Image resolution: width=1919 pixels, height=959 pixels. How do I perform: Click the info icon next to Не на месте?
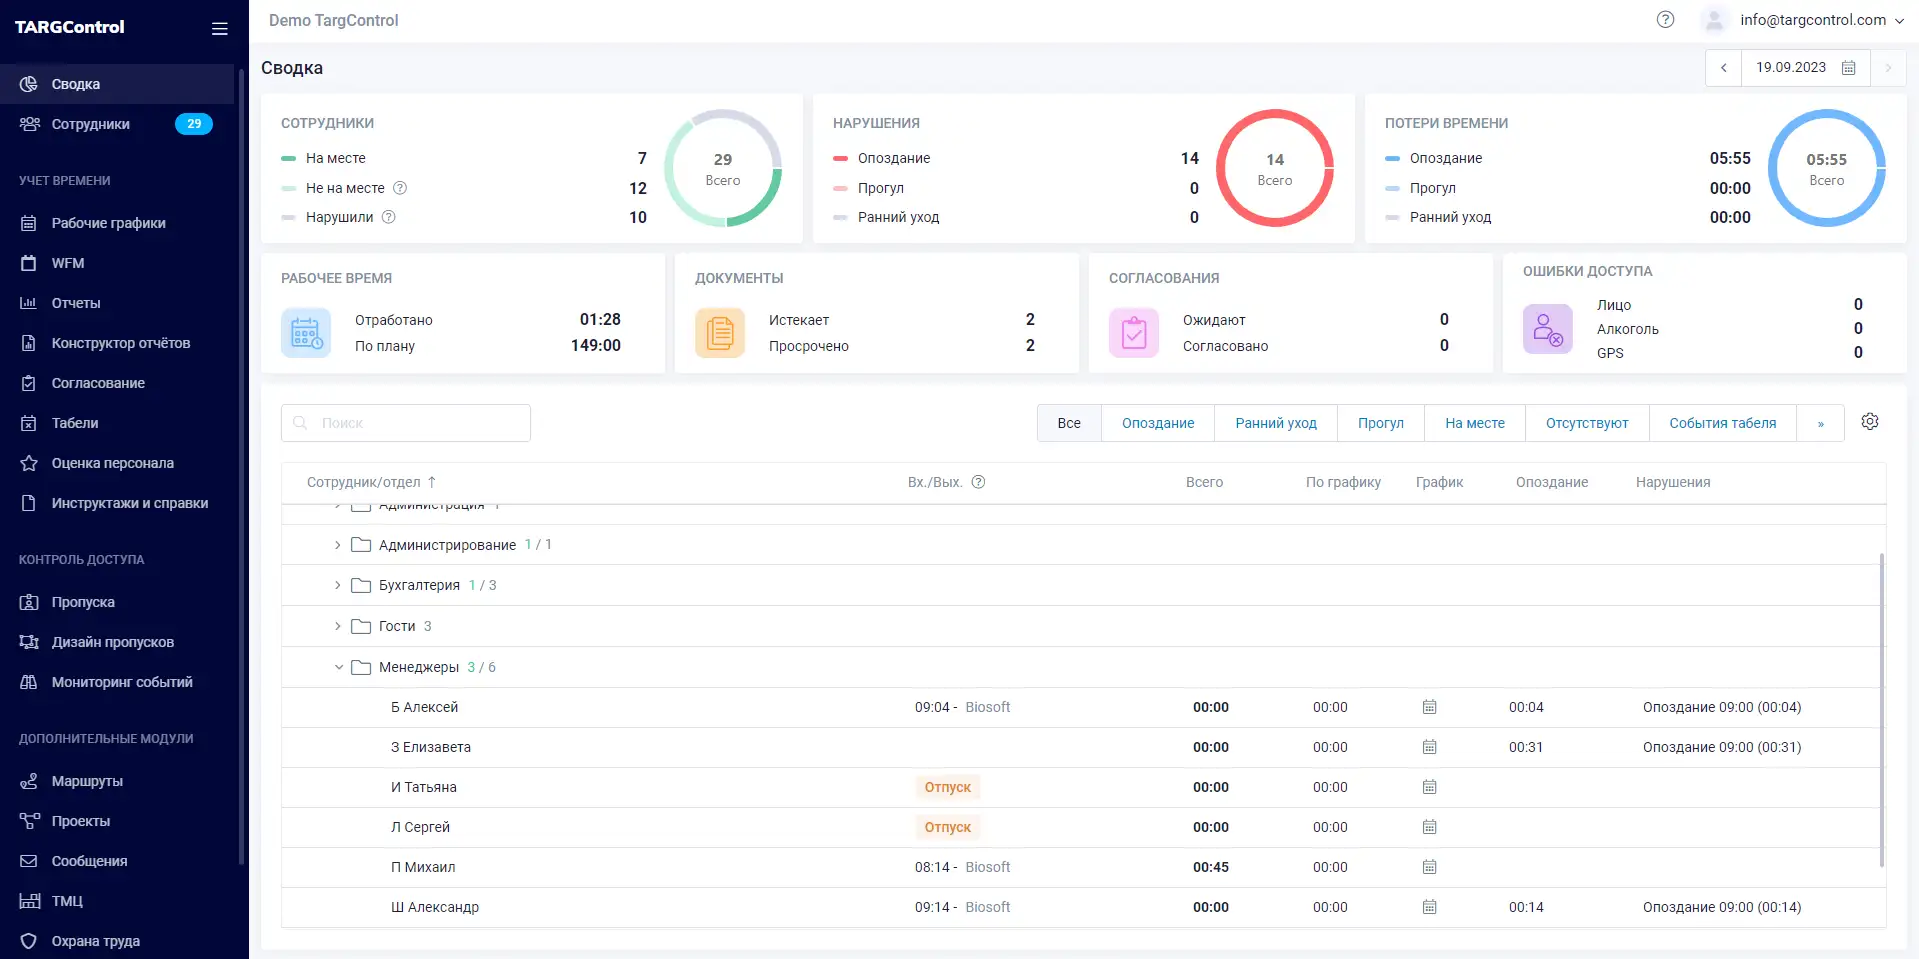400,188
